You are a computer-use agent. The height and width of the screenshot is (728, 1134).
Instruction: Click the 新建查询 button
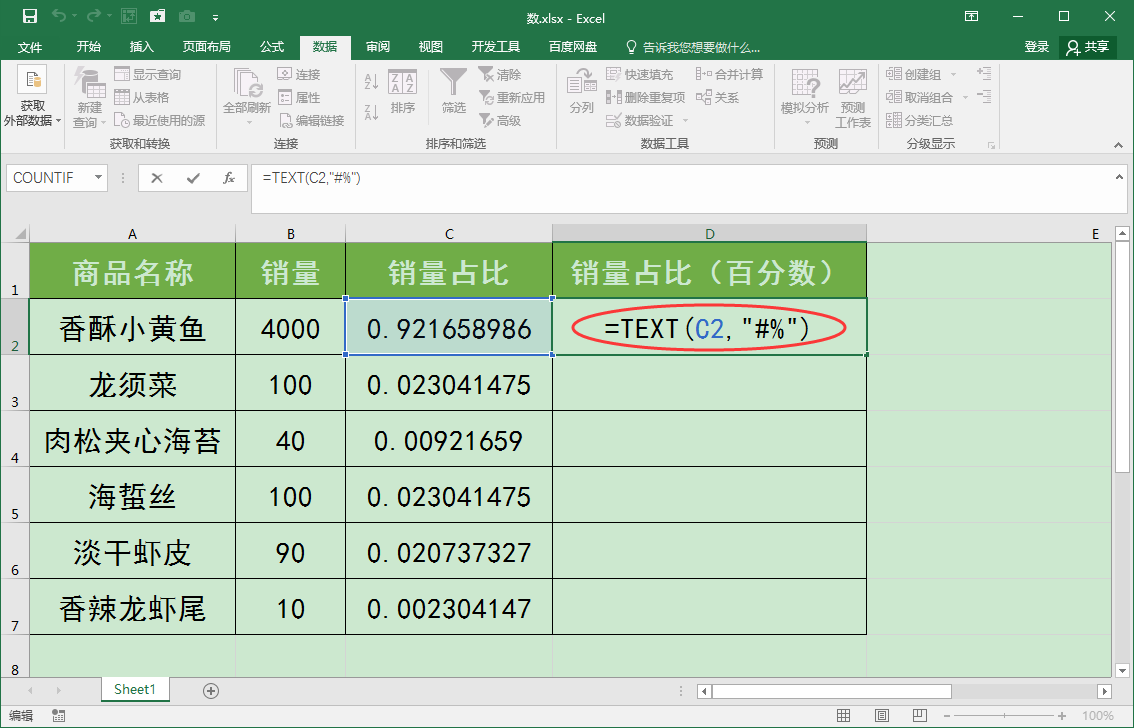[x=89, y=99]
